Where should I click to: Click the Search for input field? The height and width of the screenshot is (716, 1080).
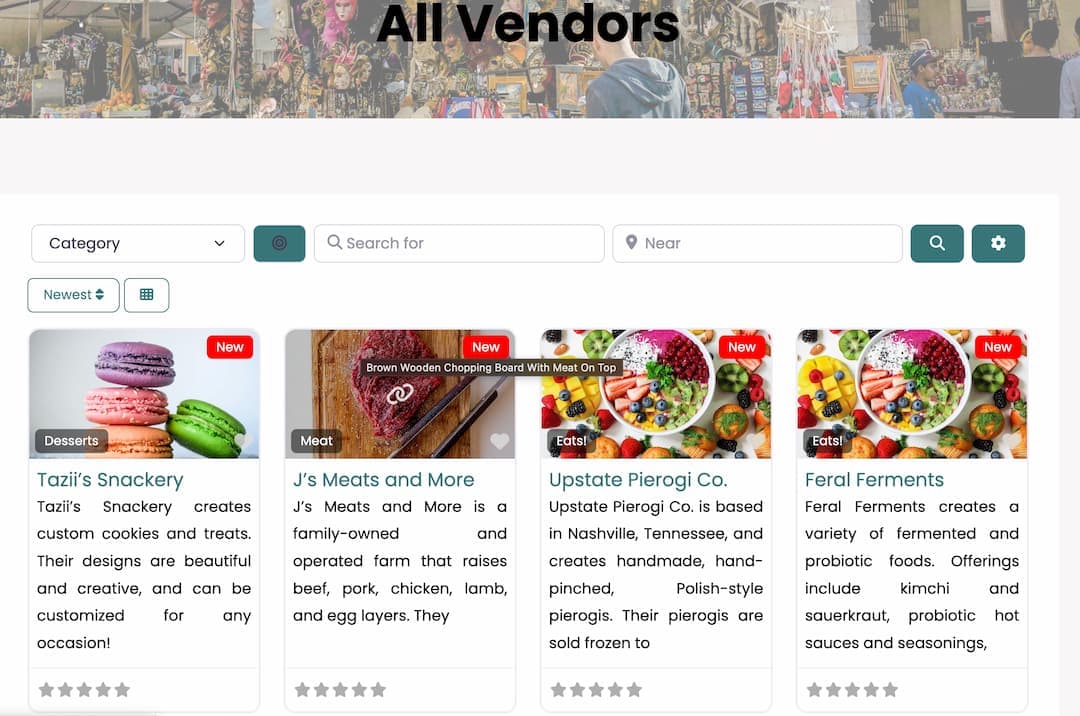tap(459, 243)
